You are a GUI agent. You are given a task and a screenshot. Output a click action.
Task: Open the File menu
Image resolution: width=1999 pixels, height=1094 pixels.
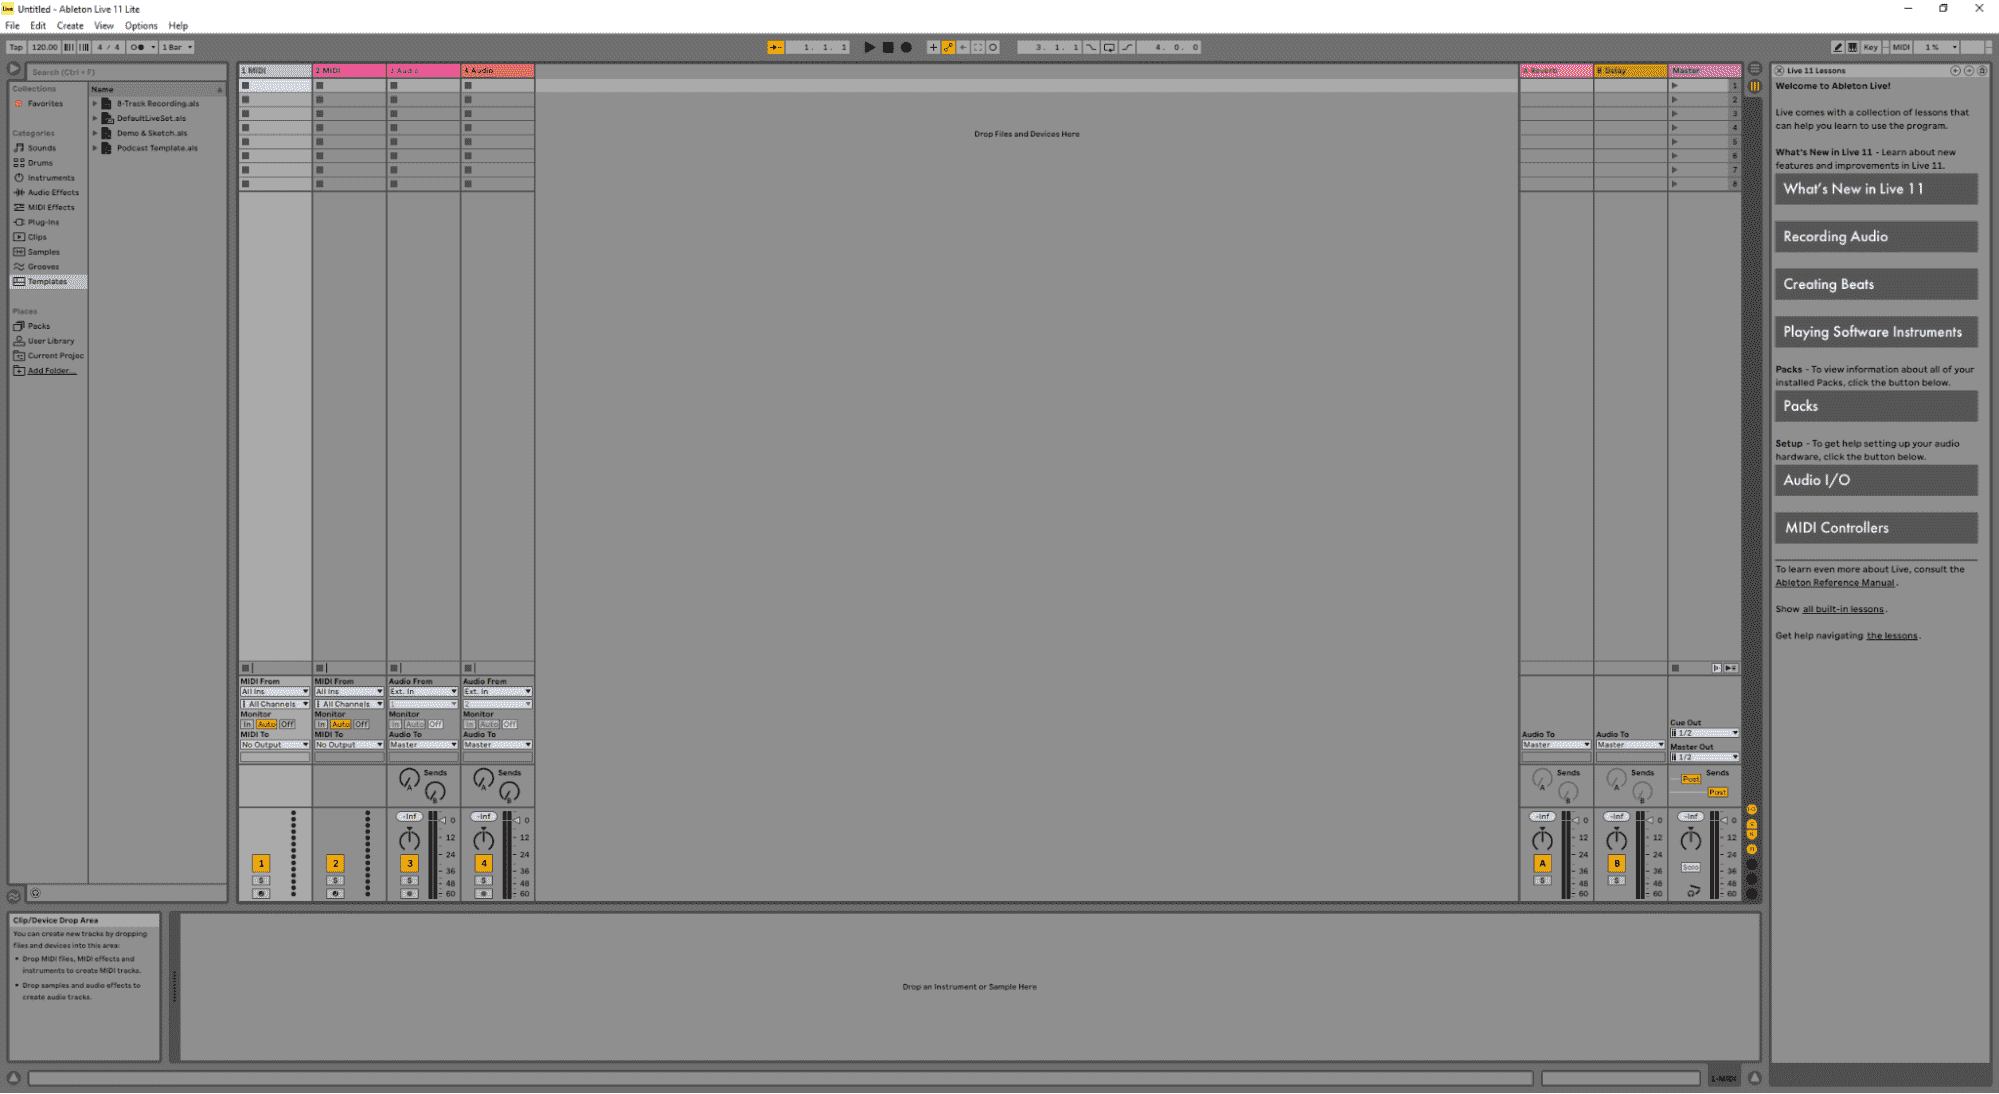tap(12, 26)
